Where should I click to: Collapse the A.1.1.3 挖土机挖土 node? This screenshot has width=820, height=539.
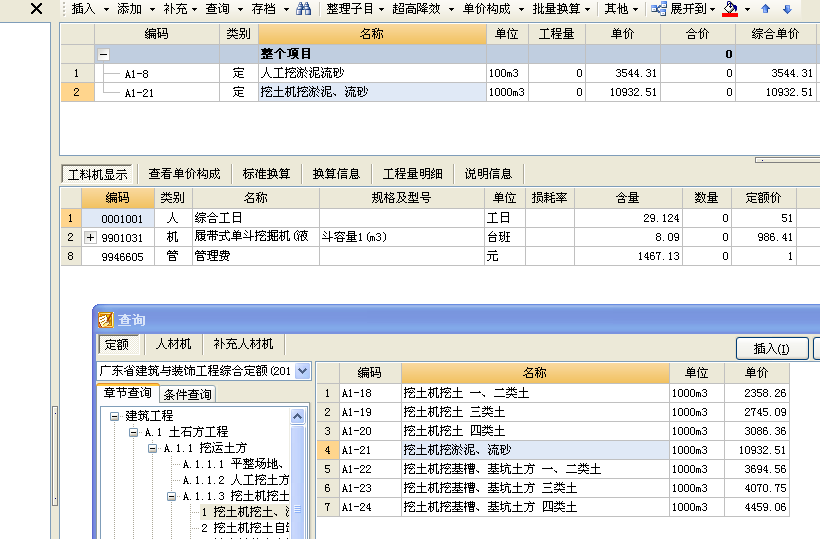171,496
